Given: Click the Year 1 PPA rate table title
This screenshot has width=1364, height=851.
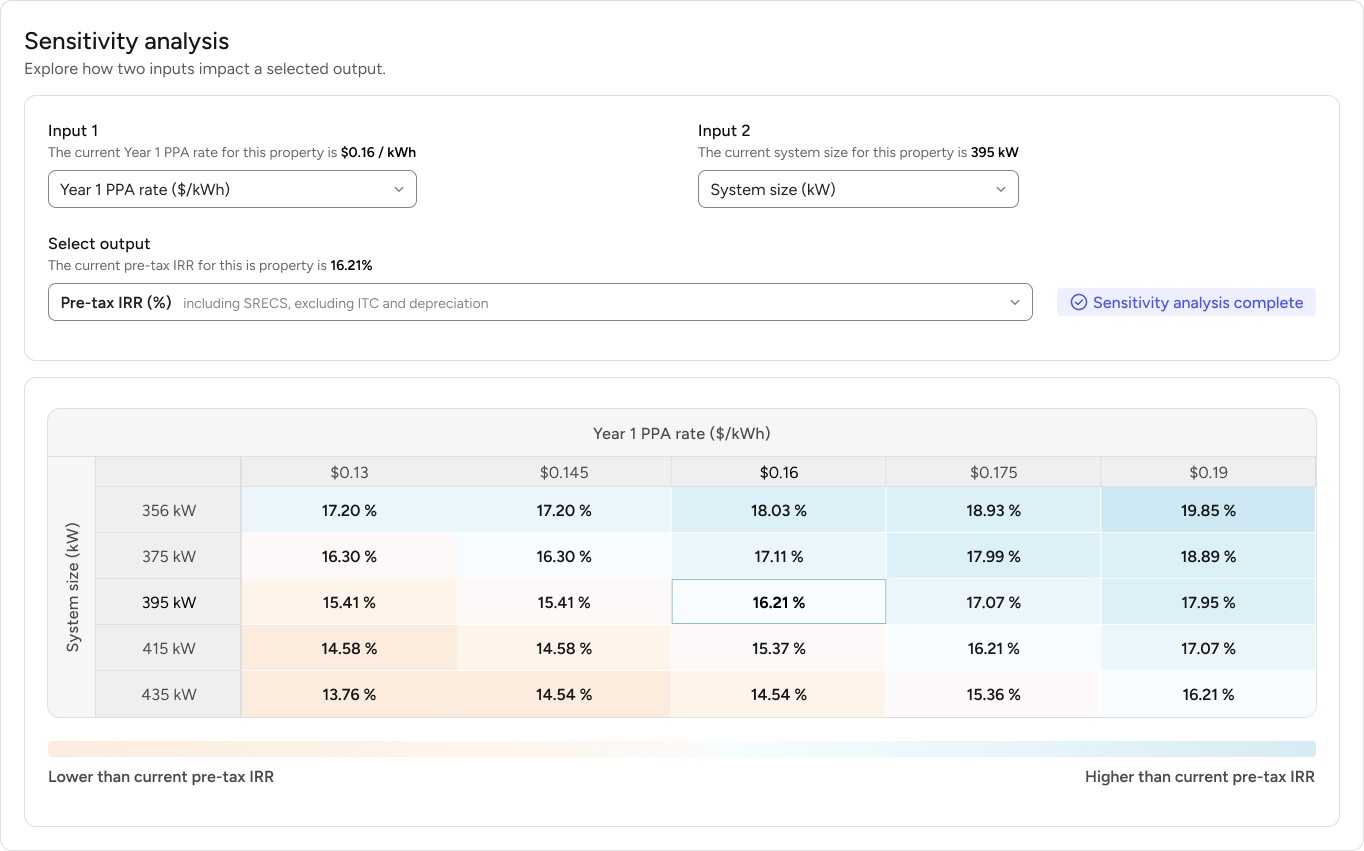Looking at the screenshot, I should click(x=682, y=433).
